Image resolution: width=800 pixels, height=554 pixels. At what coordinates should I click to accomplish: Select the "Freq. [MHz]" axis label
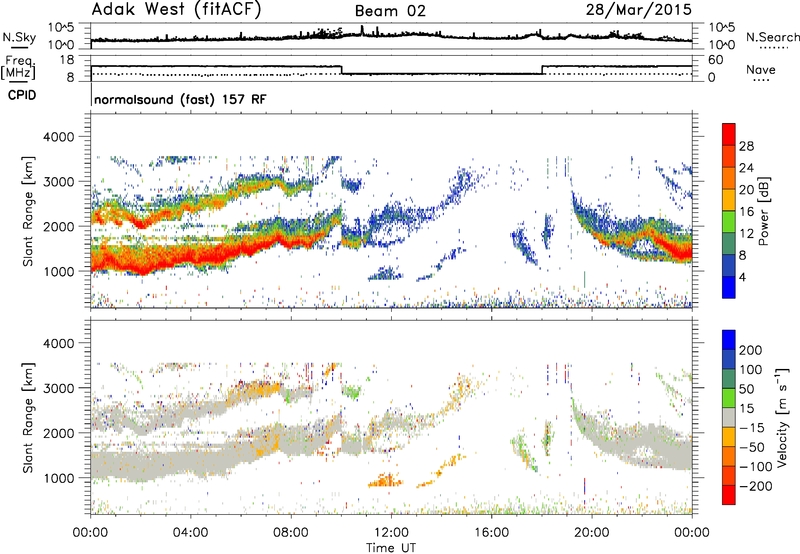tap(18, 67)
